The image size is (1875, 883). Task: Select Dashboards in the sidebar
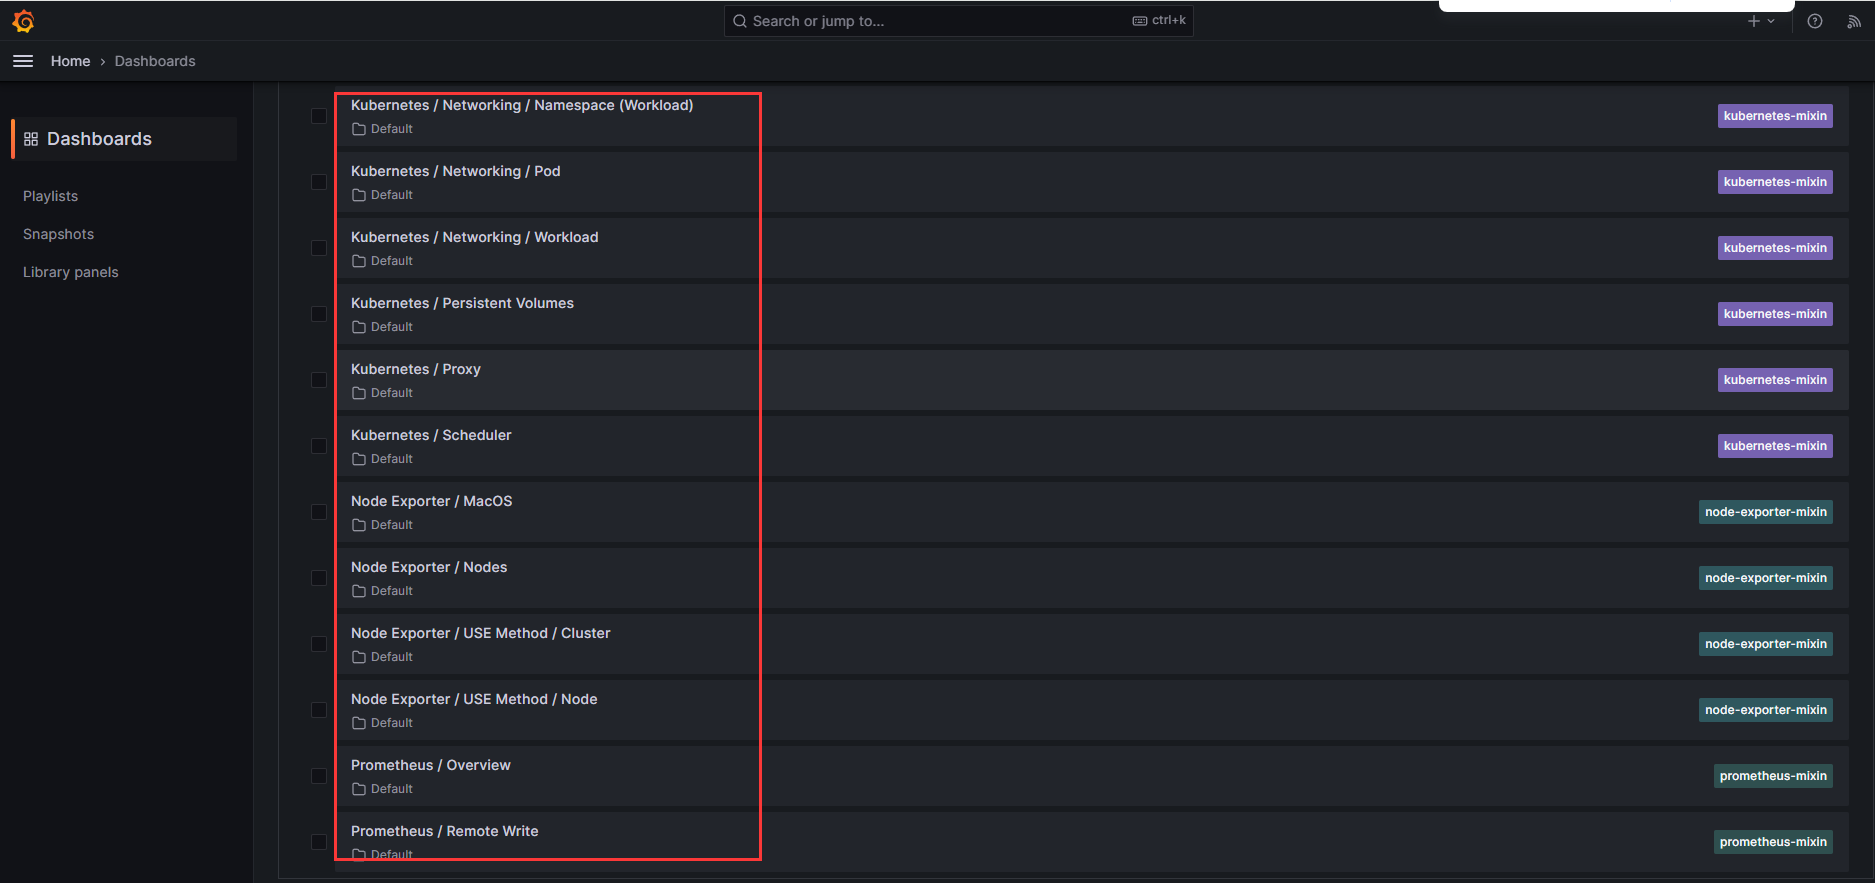[124, 139]
